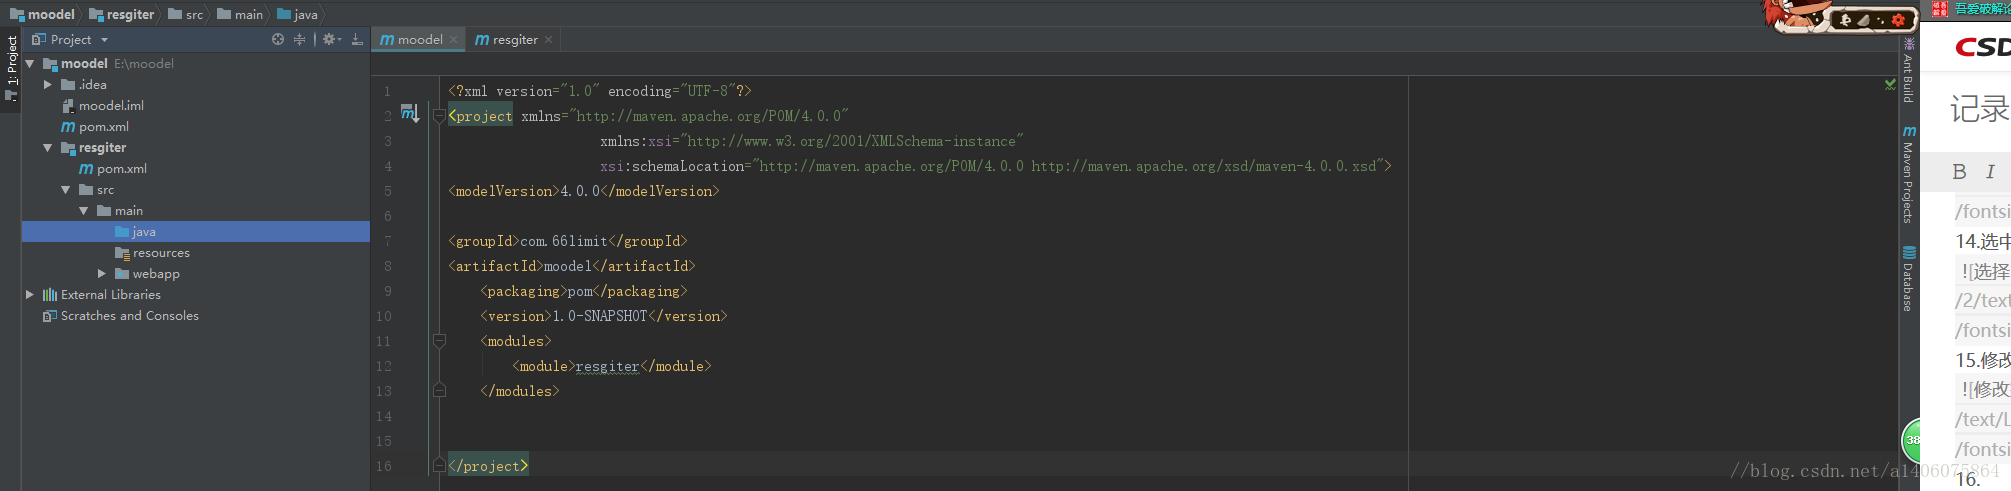Select the webapp folder in tree

[156, 274]
